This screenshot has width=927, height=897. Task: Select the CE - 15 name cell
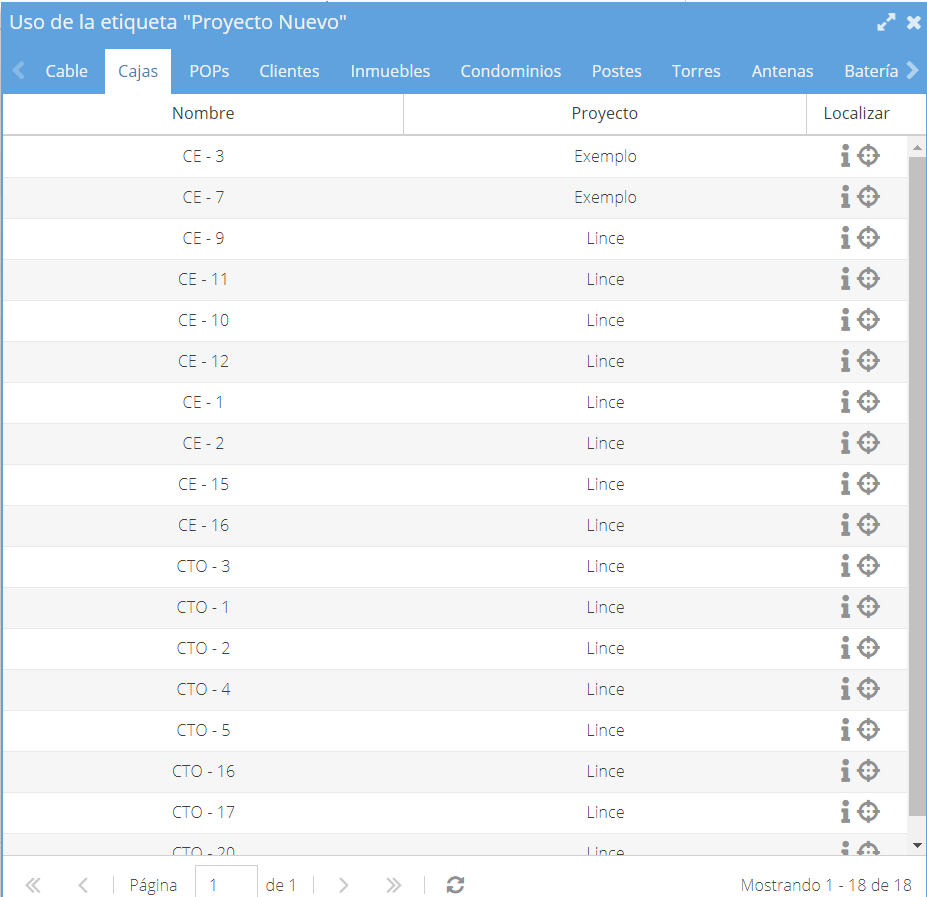pyautogui.click(x=203, y=484)
